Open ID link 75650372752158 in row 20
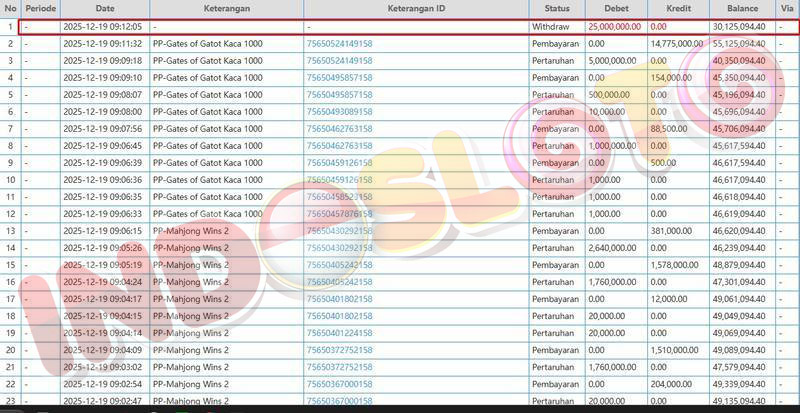800x413 pixels. 339,350
